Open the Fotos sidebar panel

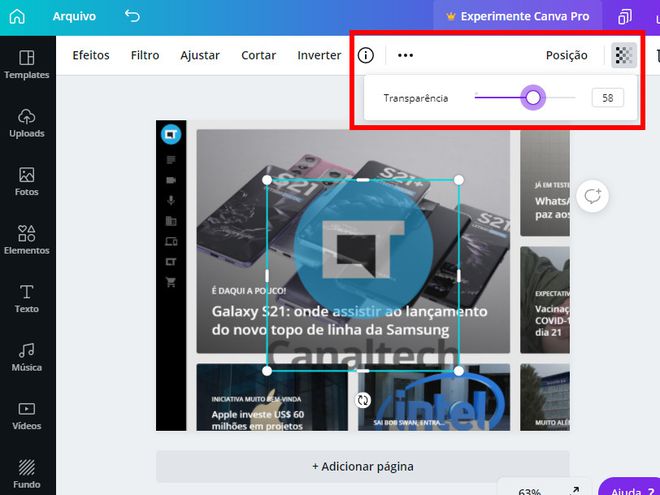coord(27,181)
